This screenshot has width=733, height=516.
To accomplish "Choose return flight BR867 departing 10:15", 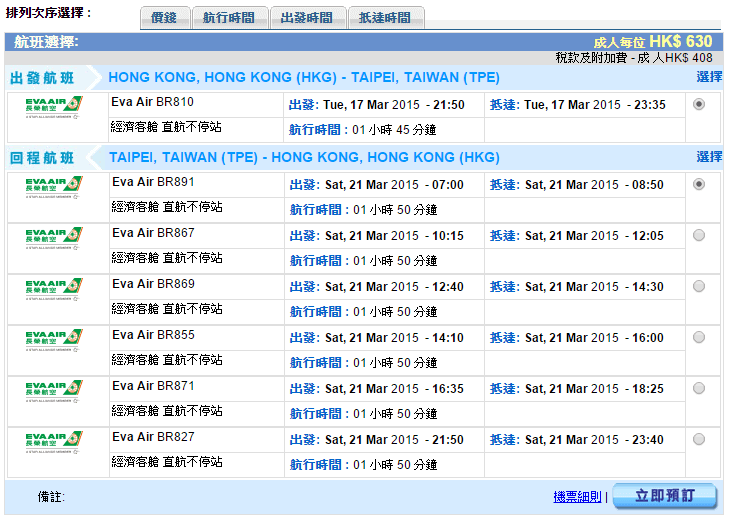I will click(x=698, y=235).
